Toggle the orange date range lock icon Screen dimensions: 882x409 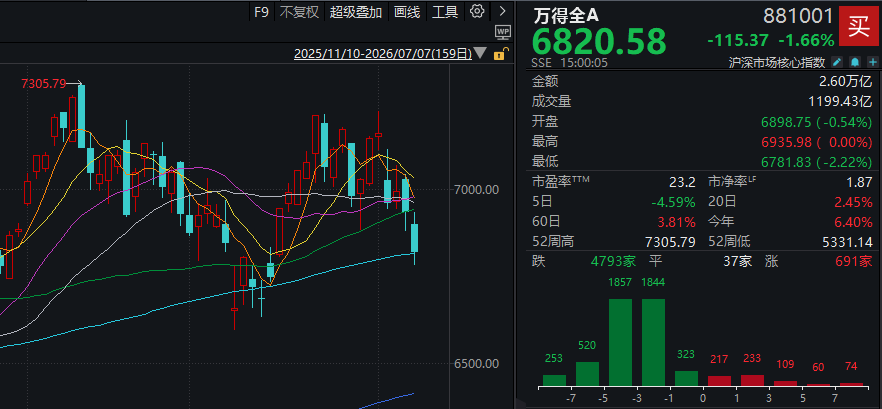pos(500,54)
